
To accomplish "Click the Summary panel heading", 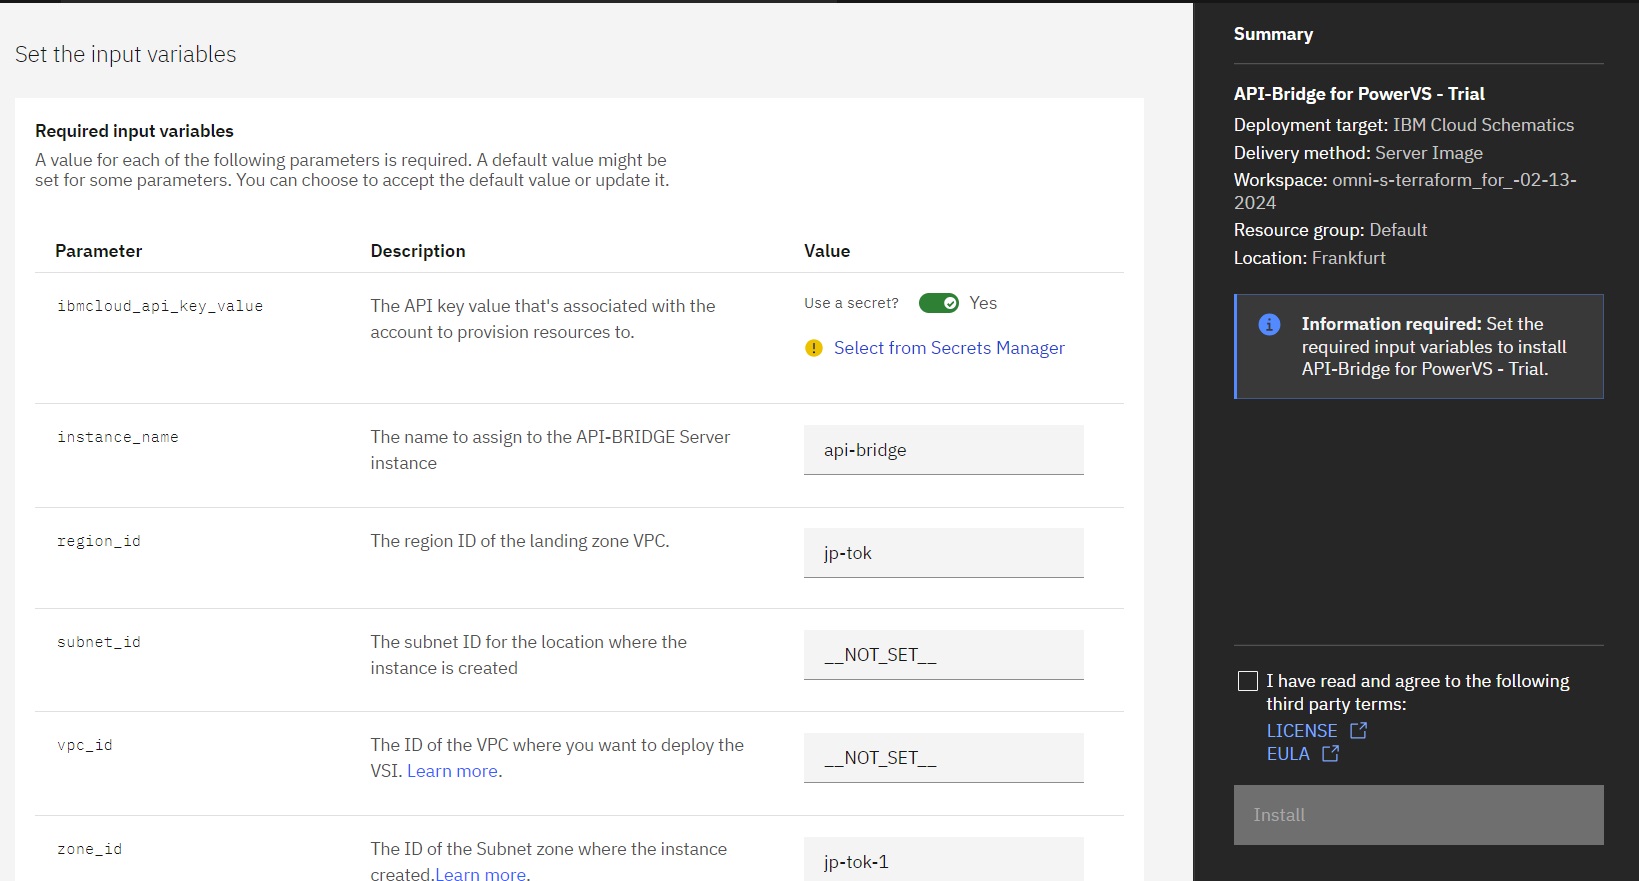I will (1273, 34).
